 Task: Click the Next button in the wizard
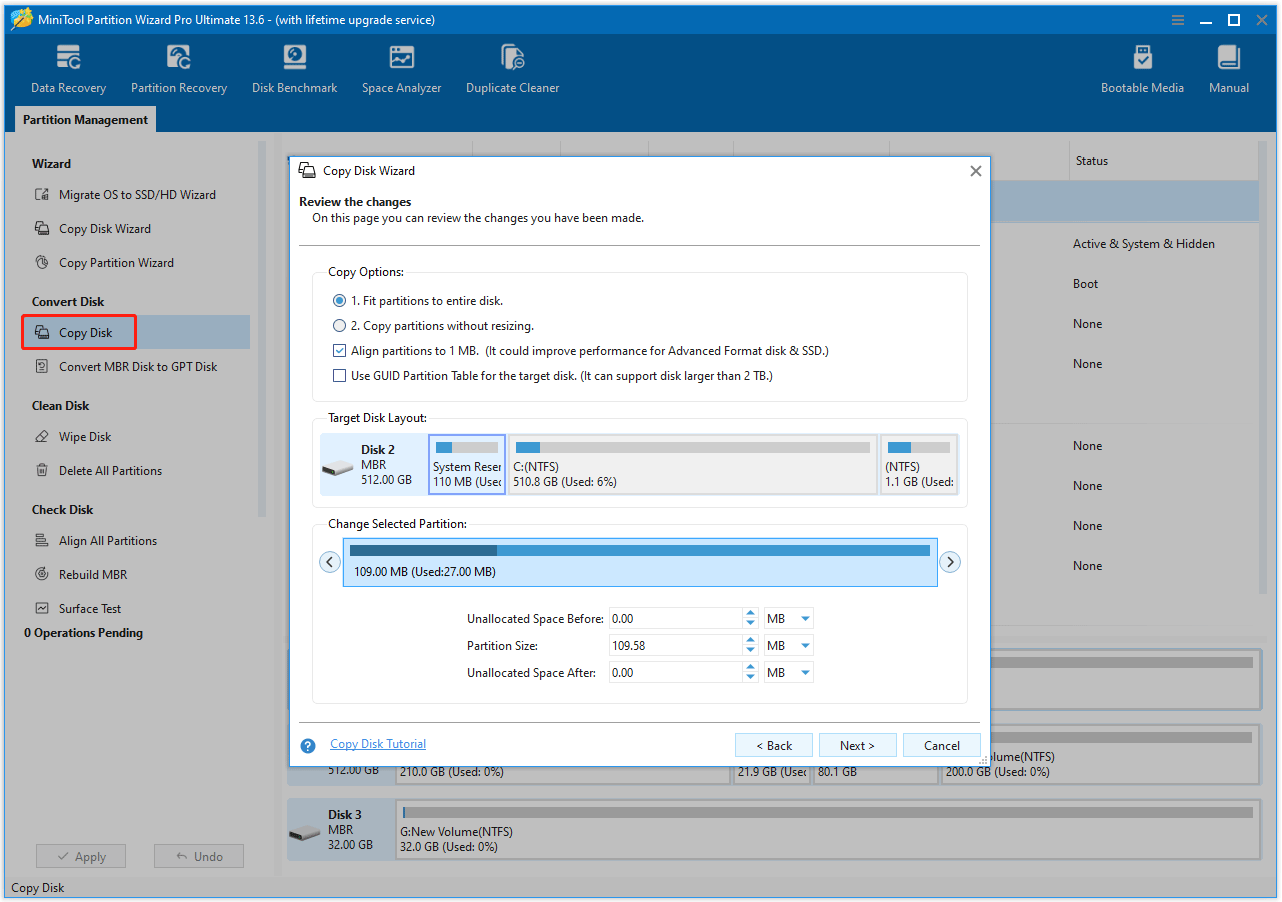click(857, 744)
